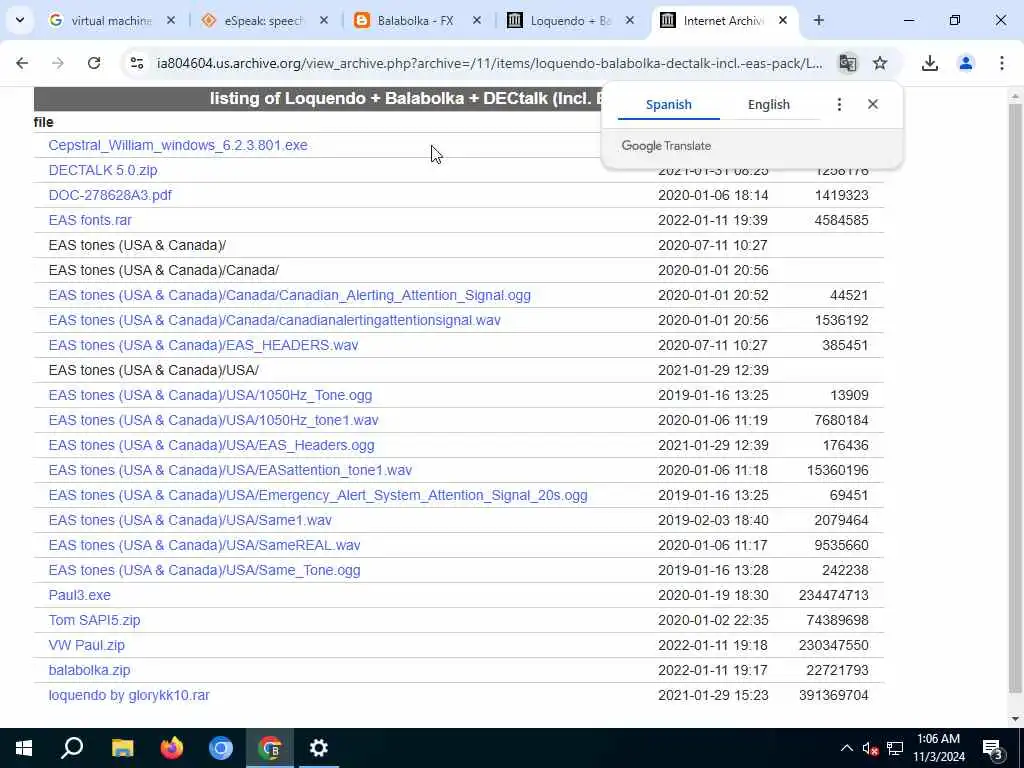Screen dimensions: 1024x768
Task: Click the size value 391369704
Action: pos(833,696)
